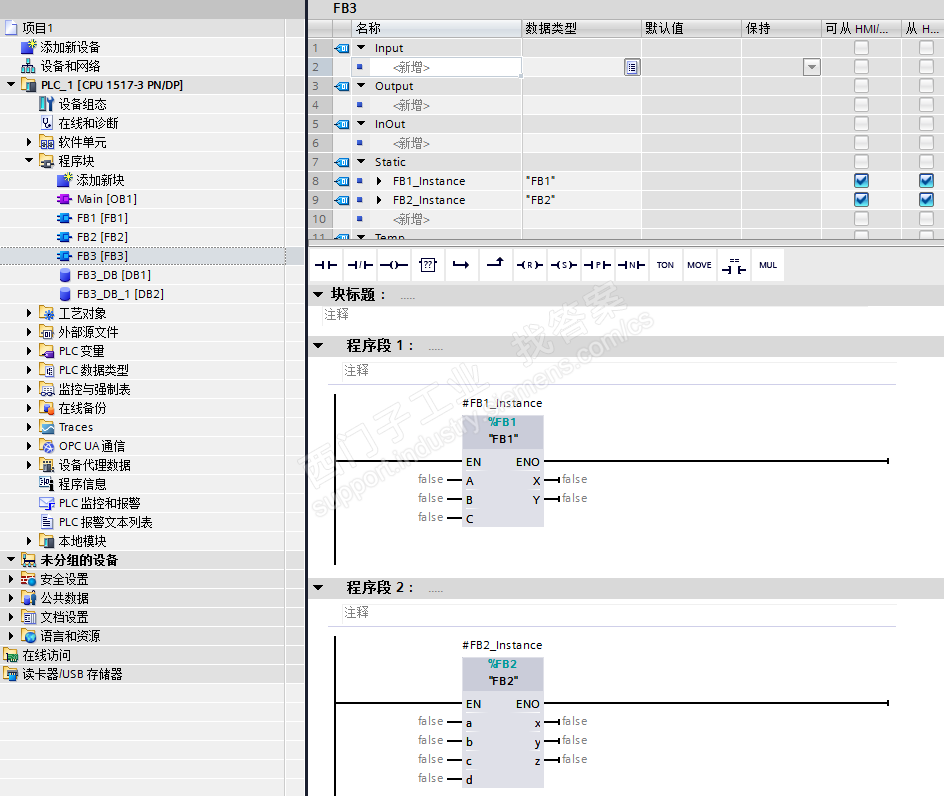The height and width of the screenshot is (796, 944).
Task: Open Main [OB1] organization block
Action: (107, 199)
